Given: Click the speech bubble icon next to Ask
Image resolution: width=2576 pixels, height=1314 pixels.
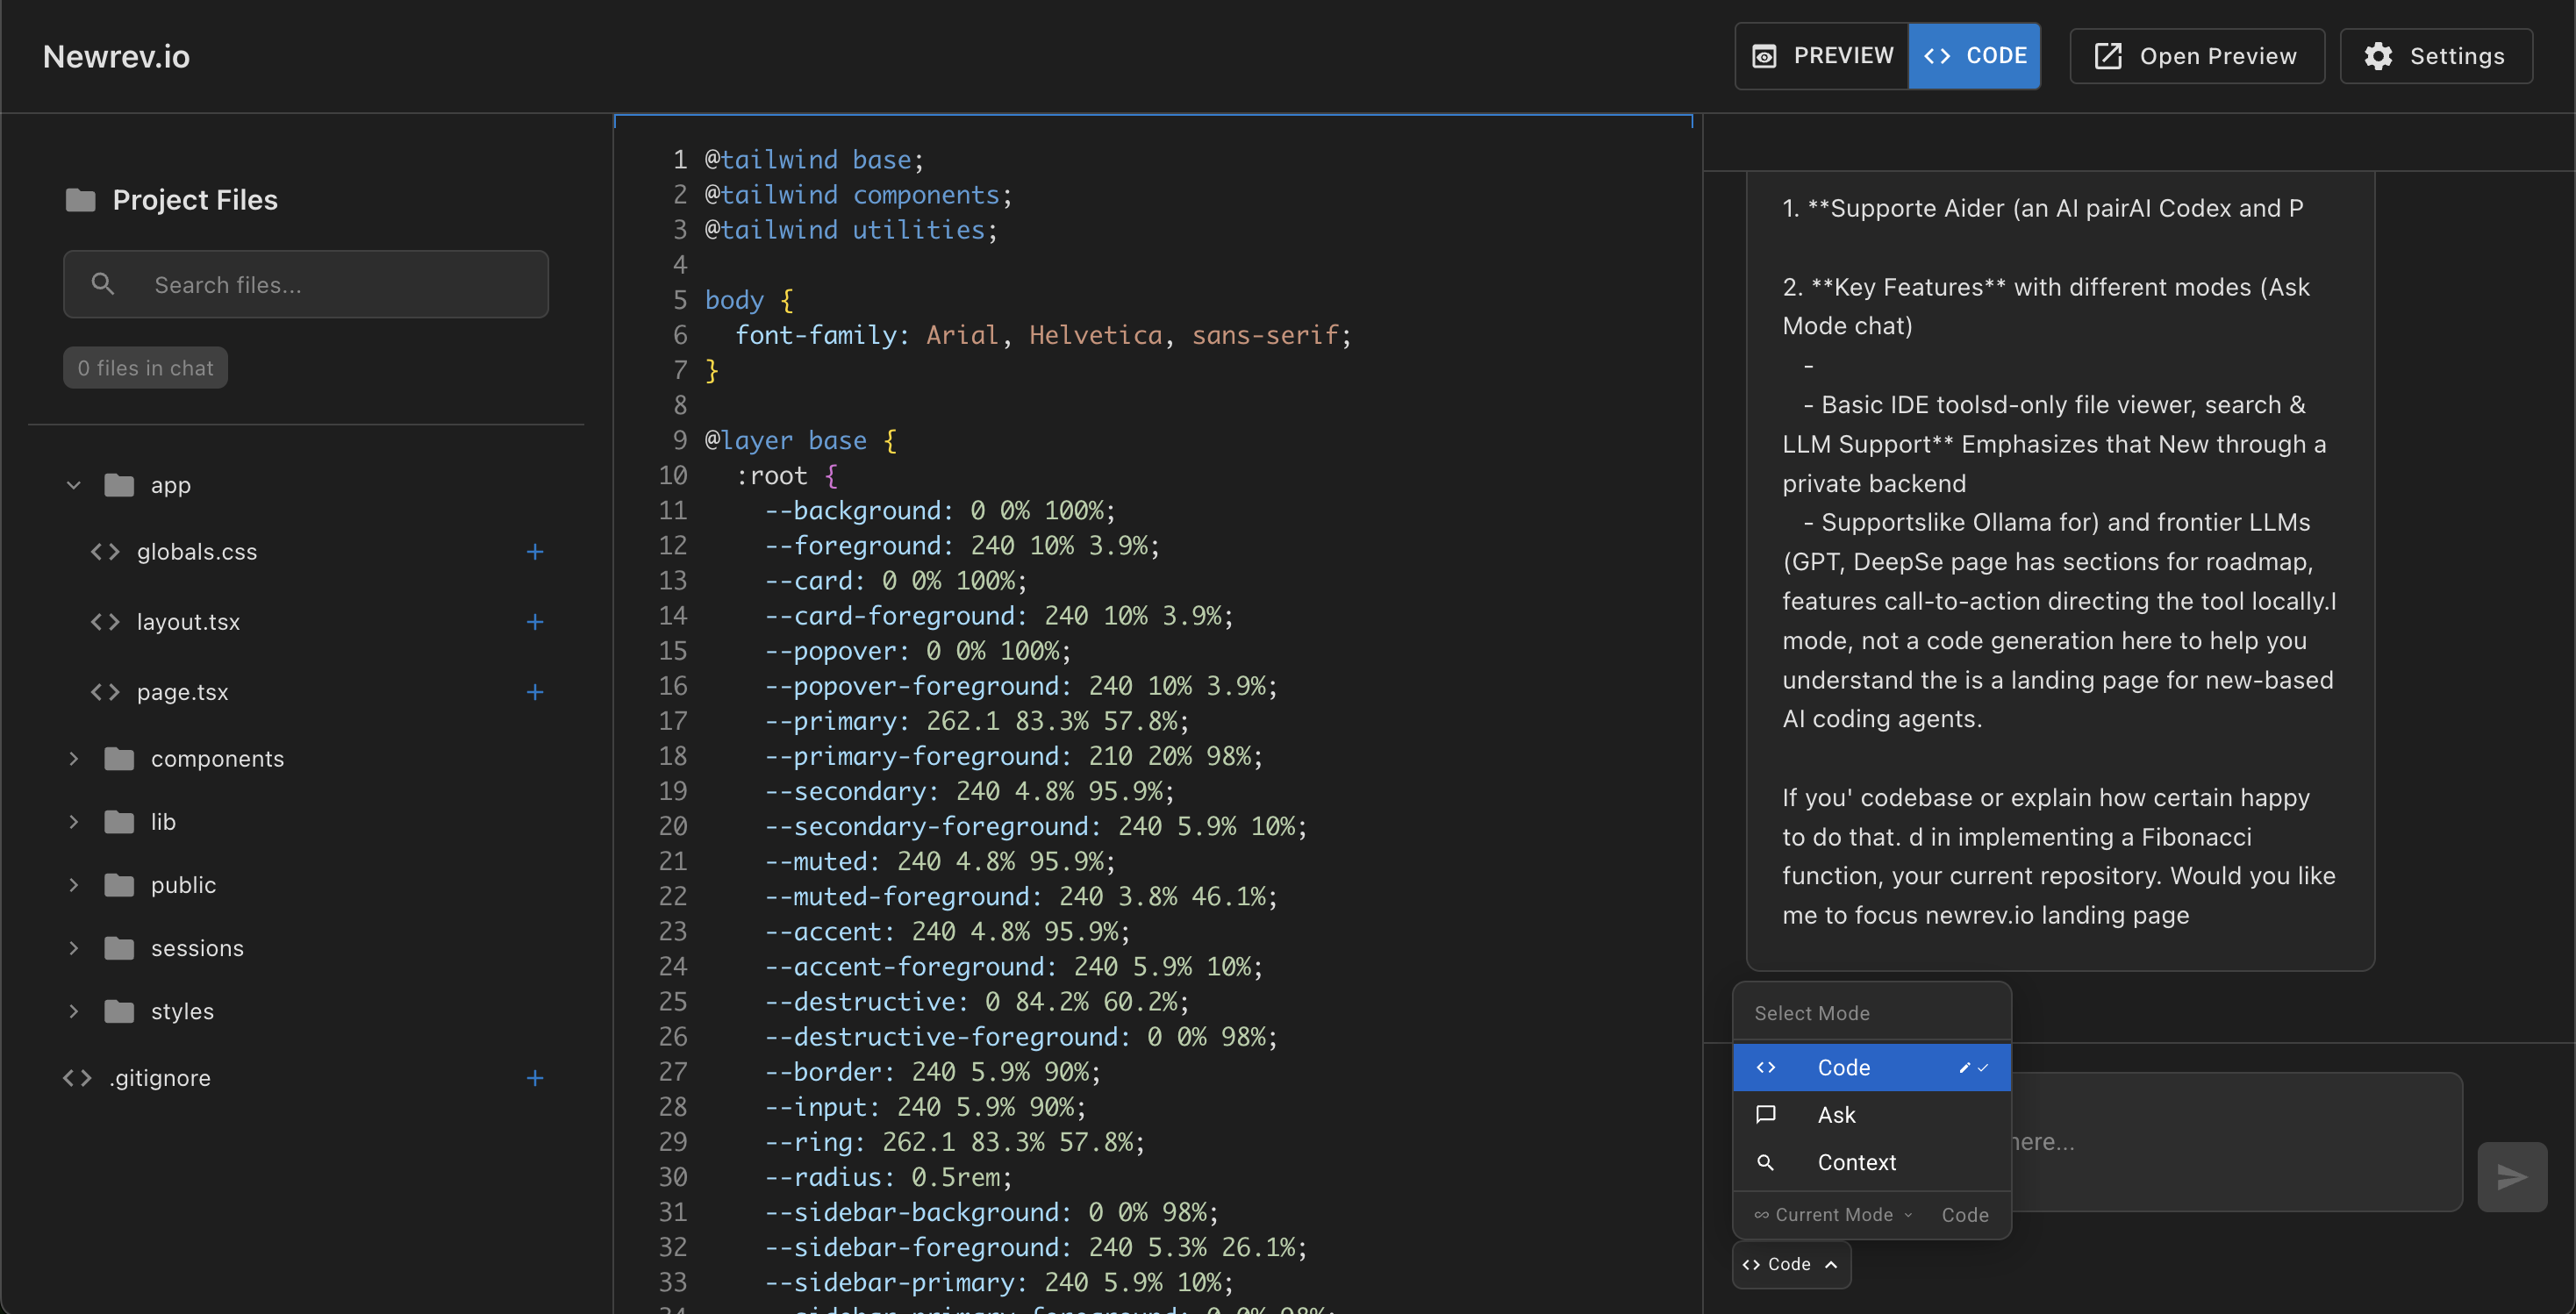Looking at the screenshot, I should click(x=1766, y=1115).
